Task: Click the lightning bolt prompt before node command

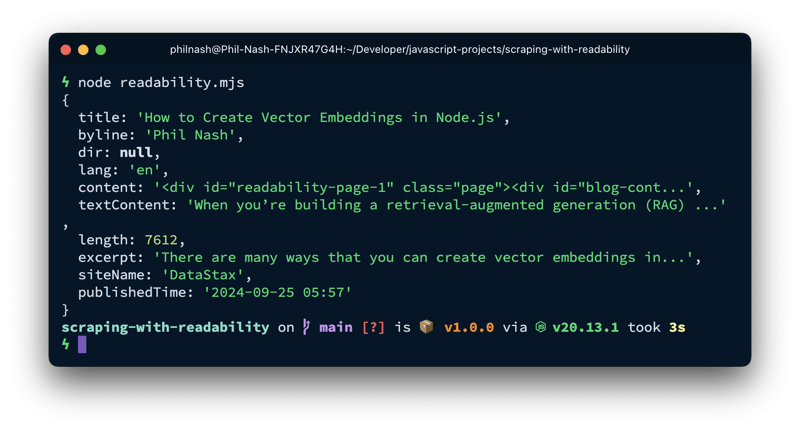Action: 66,82
